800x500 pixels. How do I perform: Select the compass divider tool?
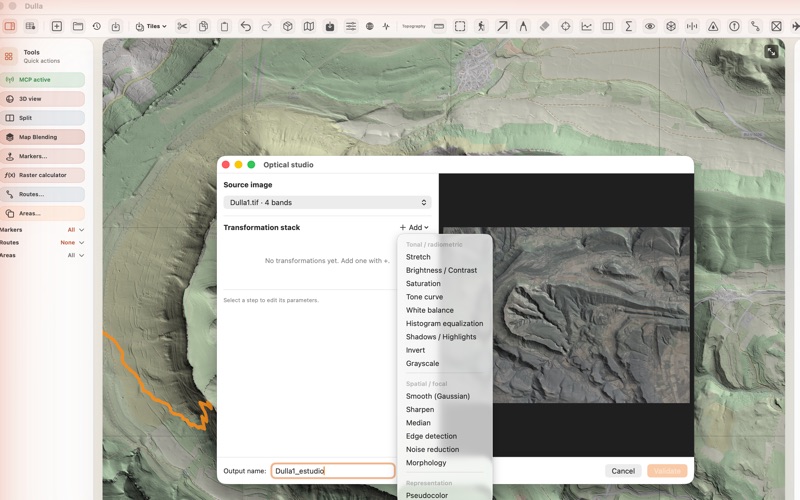coord(523,26)
